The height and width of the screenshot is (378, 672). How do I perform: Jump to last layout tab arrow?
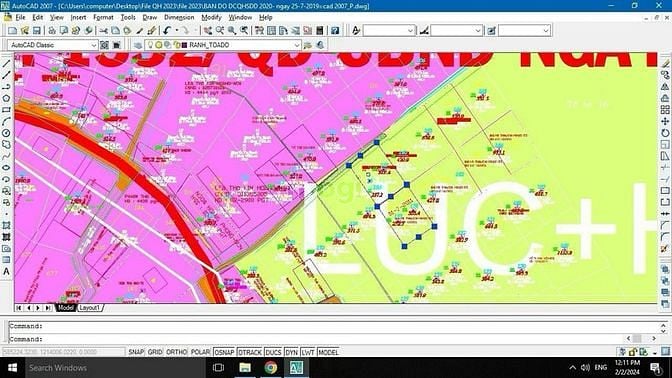48,308
